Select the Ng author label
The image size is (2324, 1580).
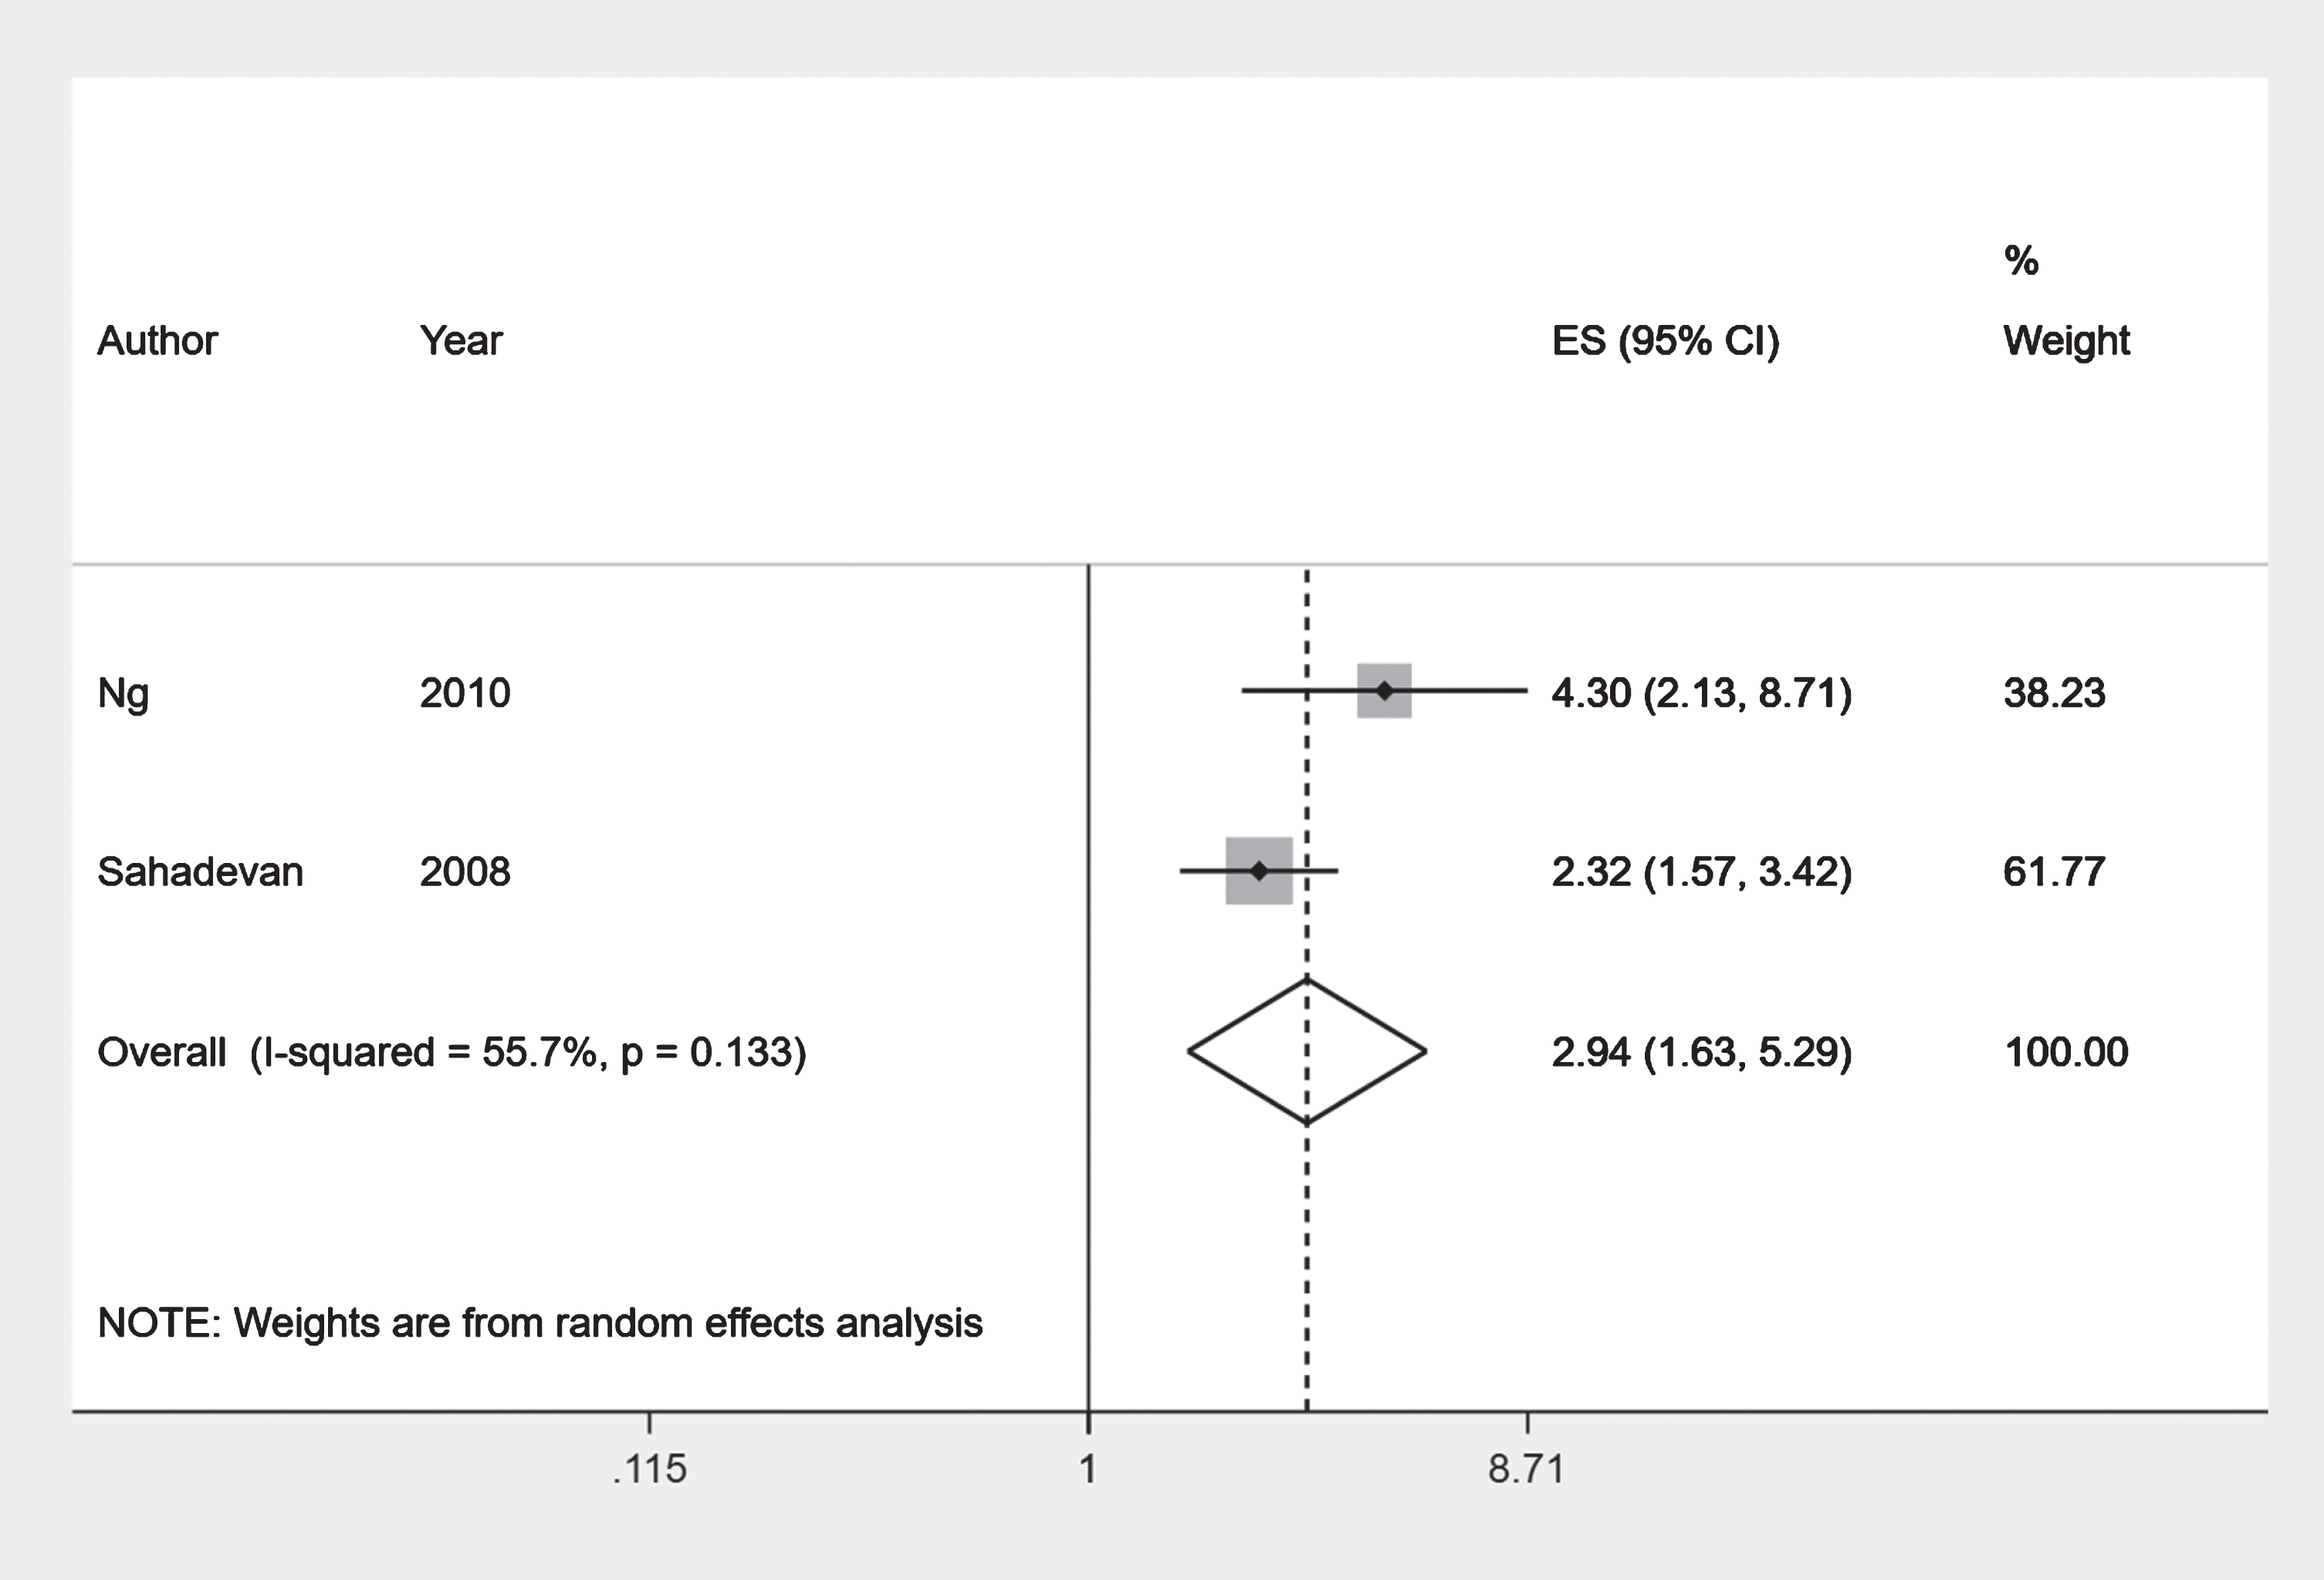(x=123, y=693)
